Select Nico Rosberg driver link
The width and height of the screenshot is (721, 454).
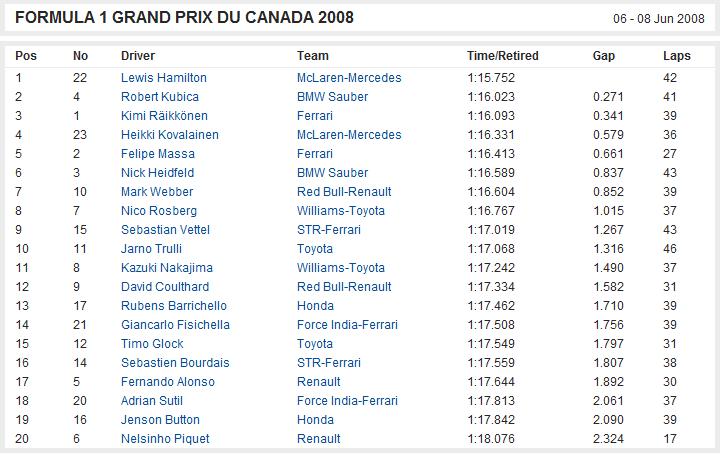[159, 211]
